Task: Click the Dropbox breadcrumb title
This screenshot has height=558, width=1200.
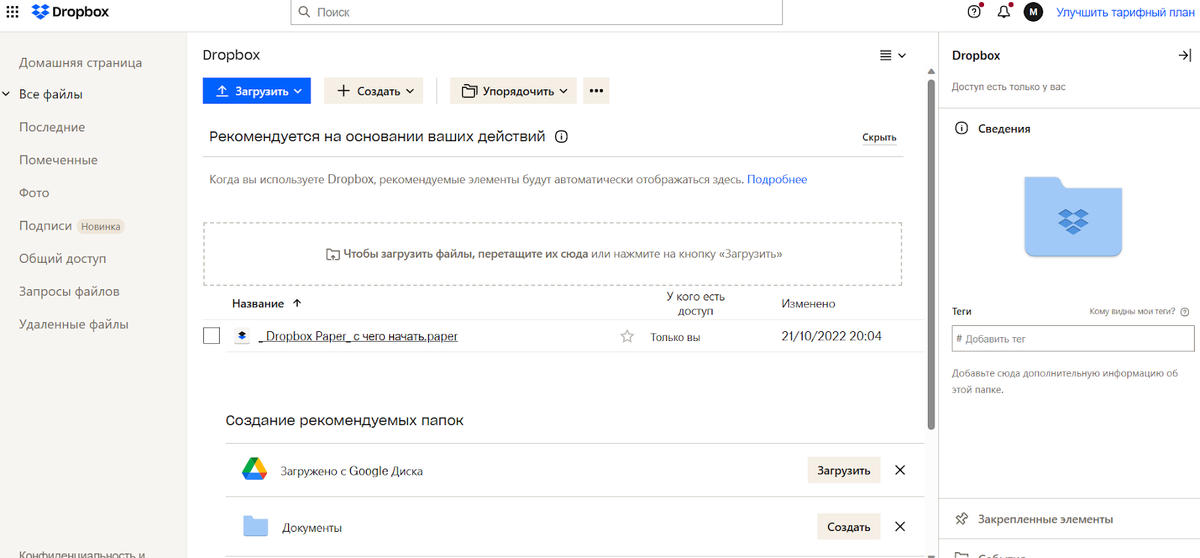Action: [x=231, y=56]
